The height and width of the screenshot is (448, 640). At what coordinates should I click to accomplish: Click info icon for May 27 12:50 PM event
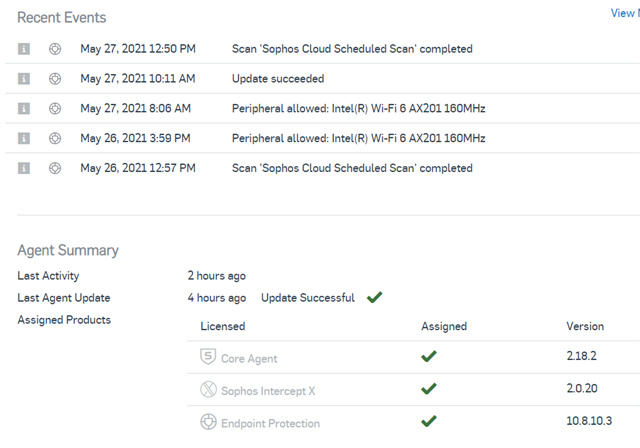(x=24, y=49)
